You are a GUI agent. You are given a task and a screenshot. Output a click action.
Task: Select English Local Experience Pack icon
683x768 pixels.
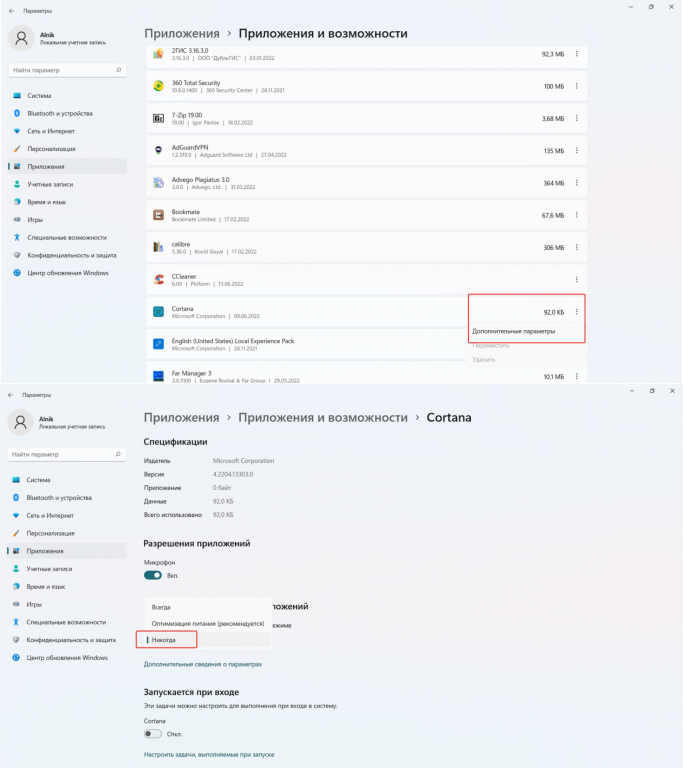tap(158, 344)
